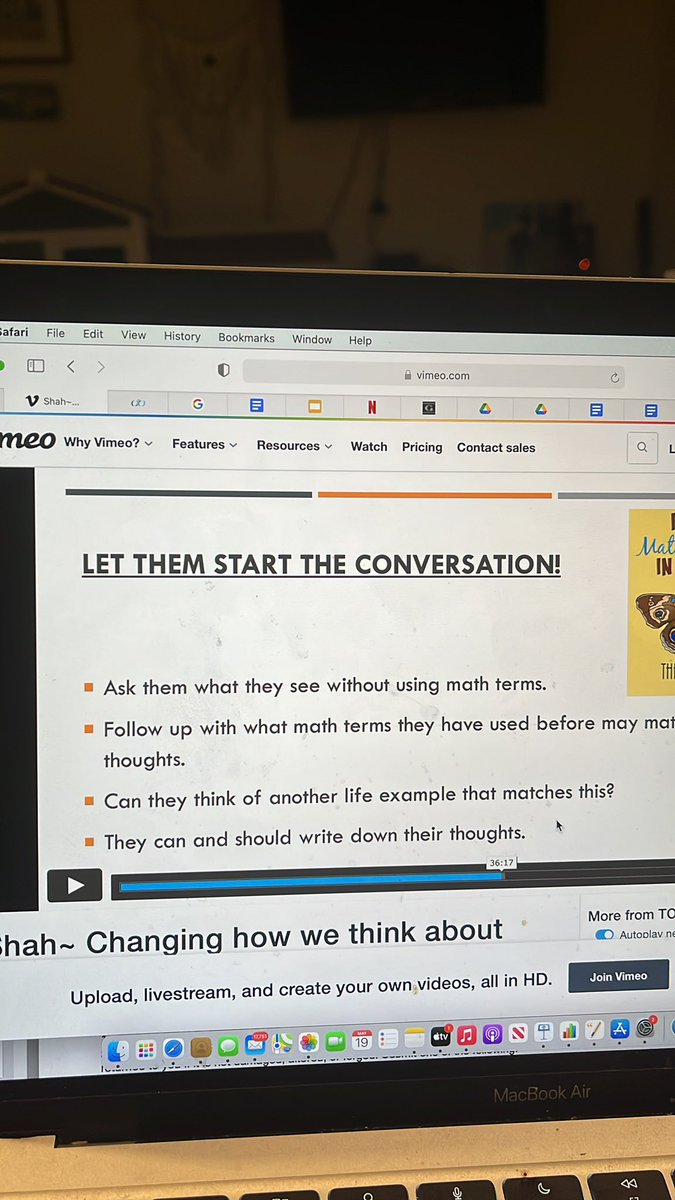The height and width of the screenshot is (1200, 675).
Task: Play the Vimeo video
Action: (75, 885)
